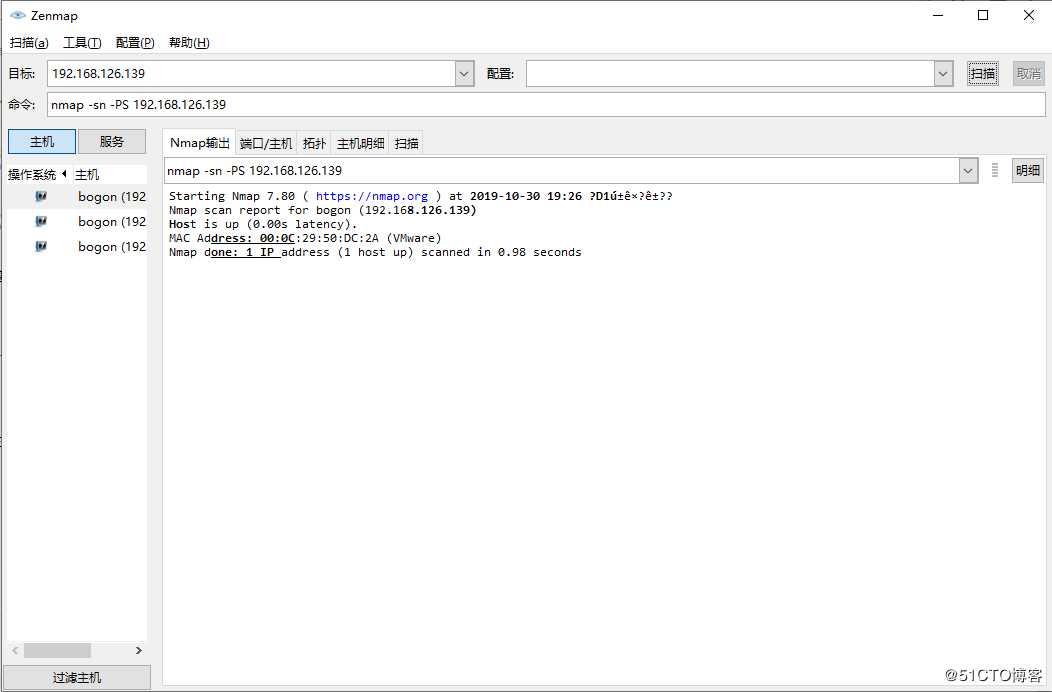The height and width of the screenshot is (692, 1052).
Task: Click the third bogon host OS icon
Action: 41,246
